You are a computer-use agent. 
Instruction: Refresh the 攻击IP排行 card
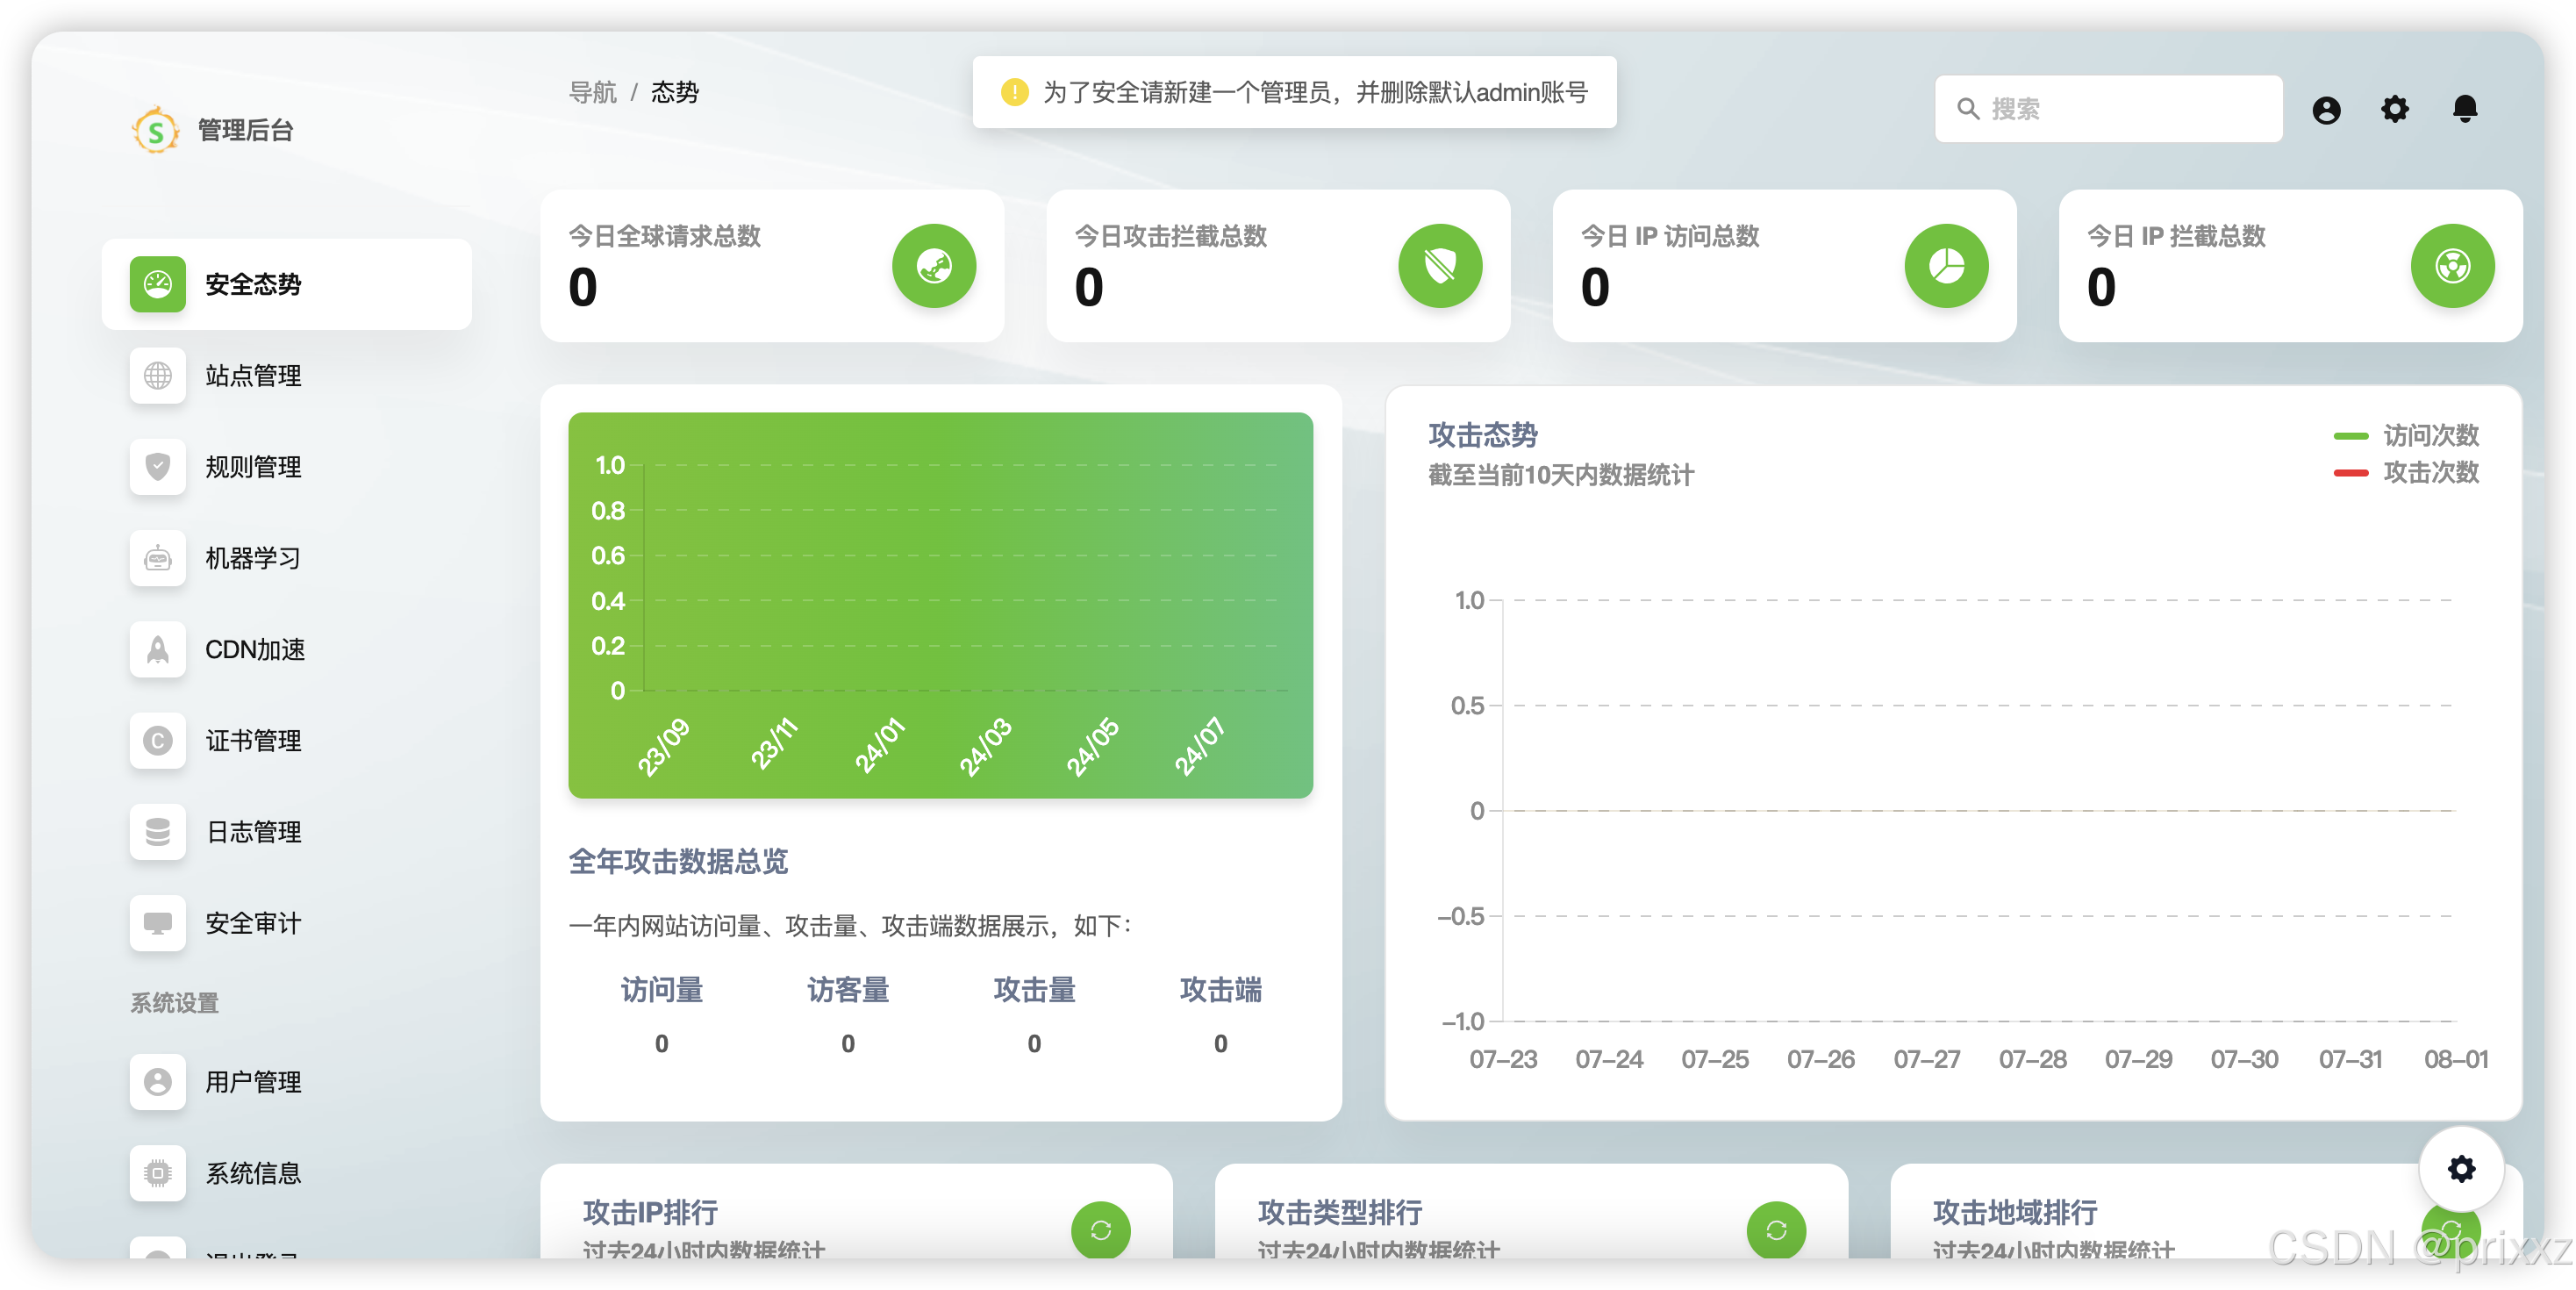click(1101, 1230)
